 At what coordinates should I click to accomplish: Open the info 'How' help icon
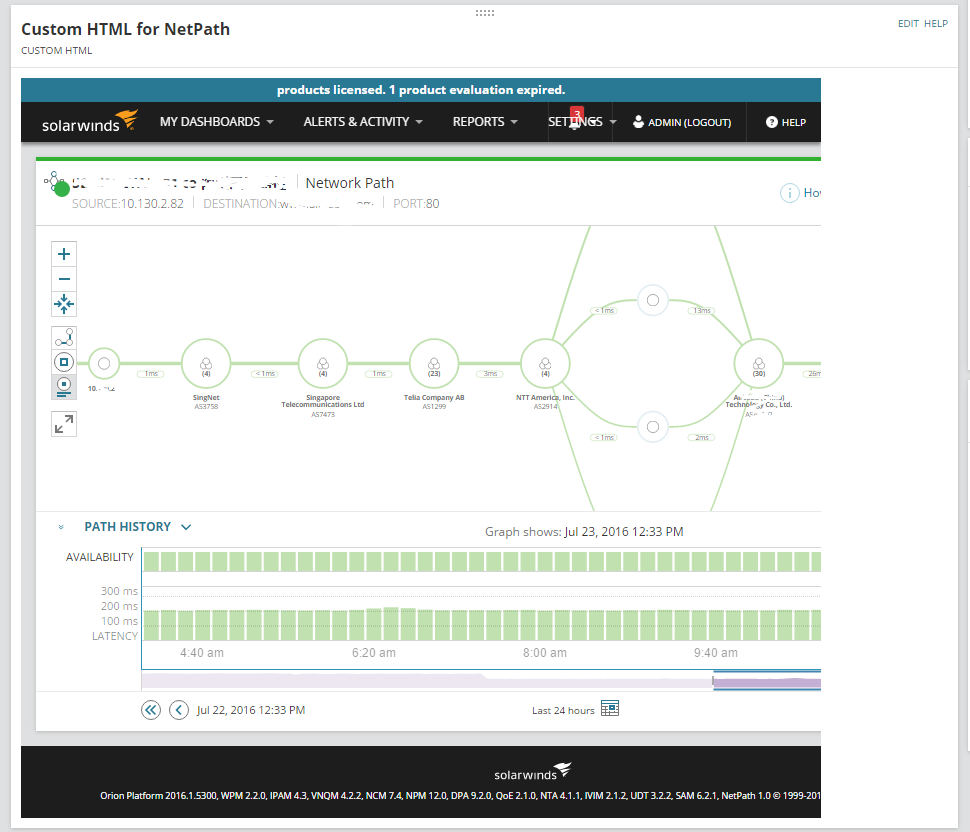[789, 193]
